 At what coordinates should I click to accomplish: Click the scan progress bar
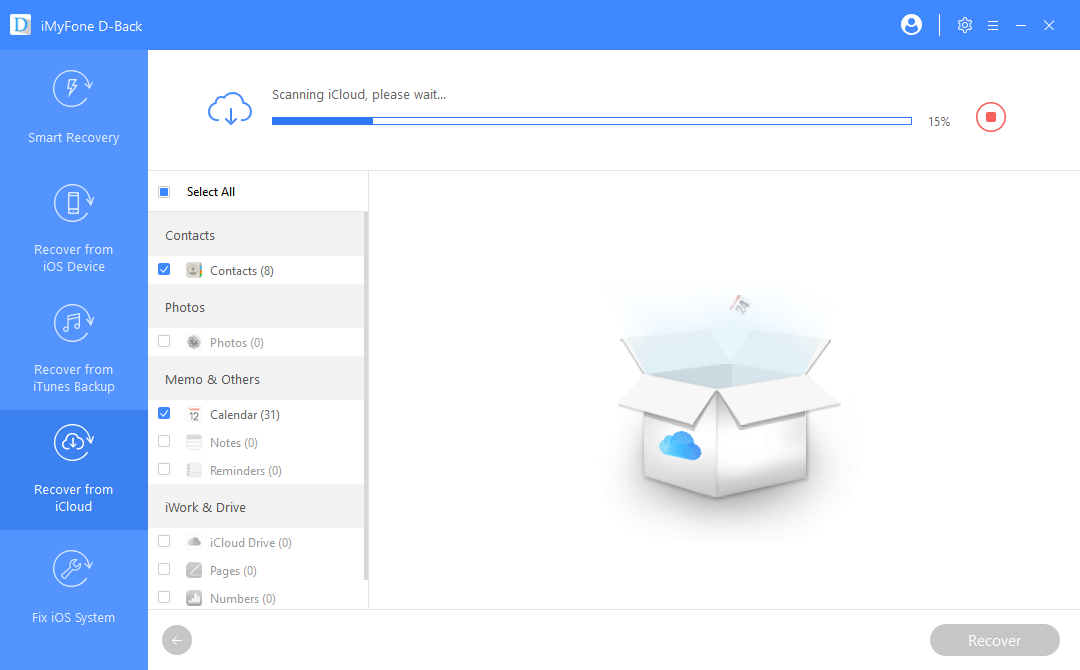592,121
